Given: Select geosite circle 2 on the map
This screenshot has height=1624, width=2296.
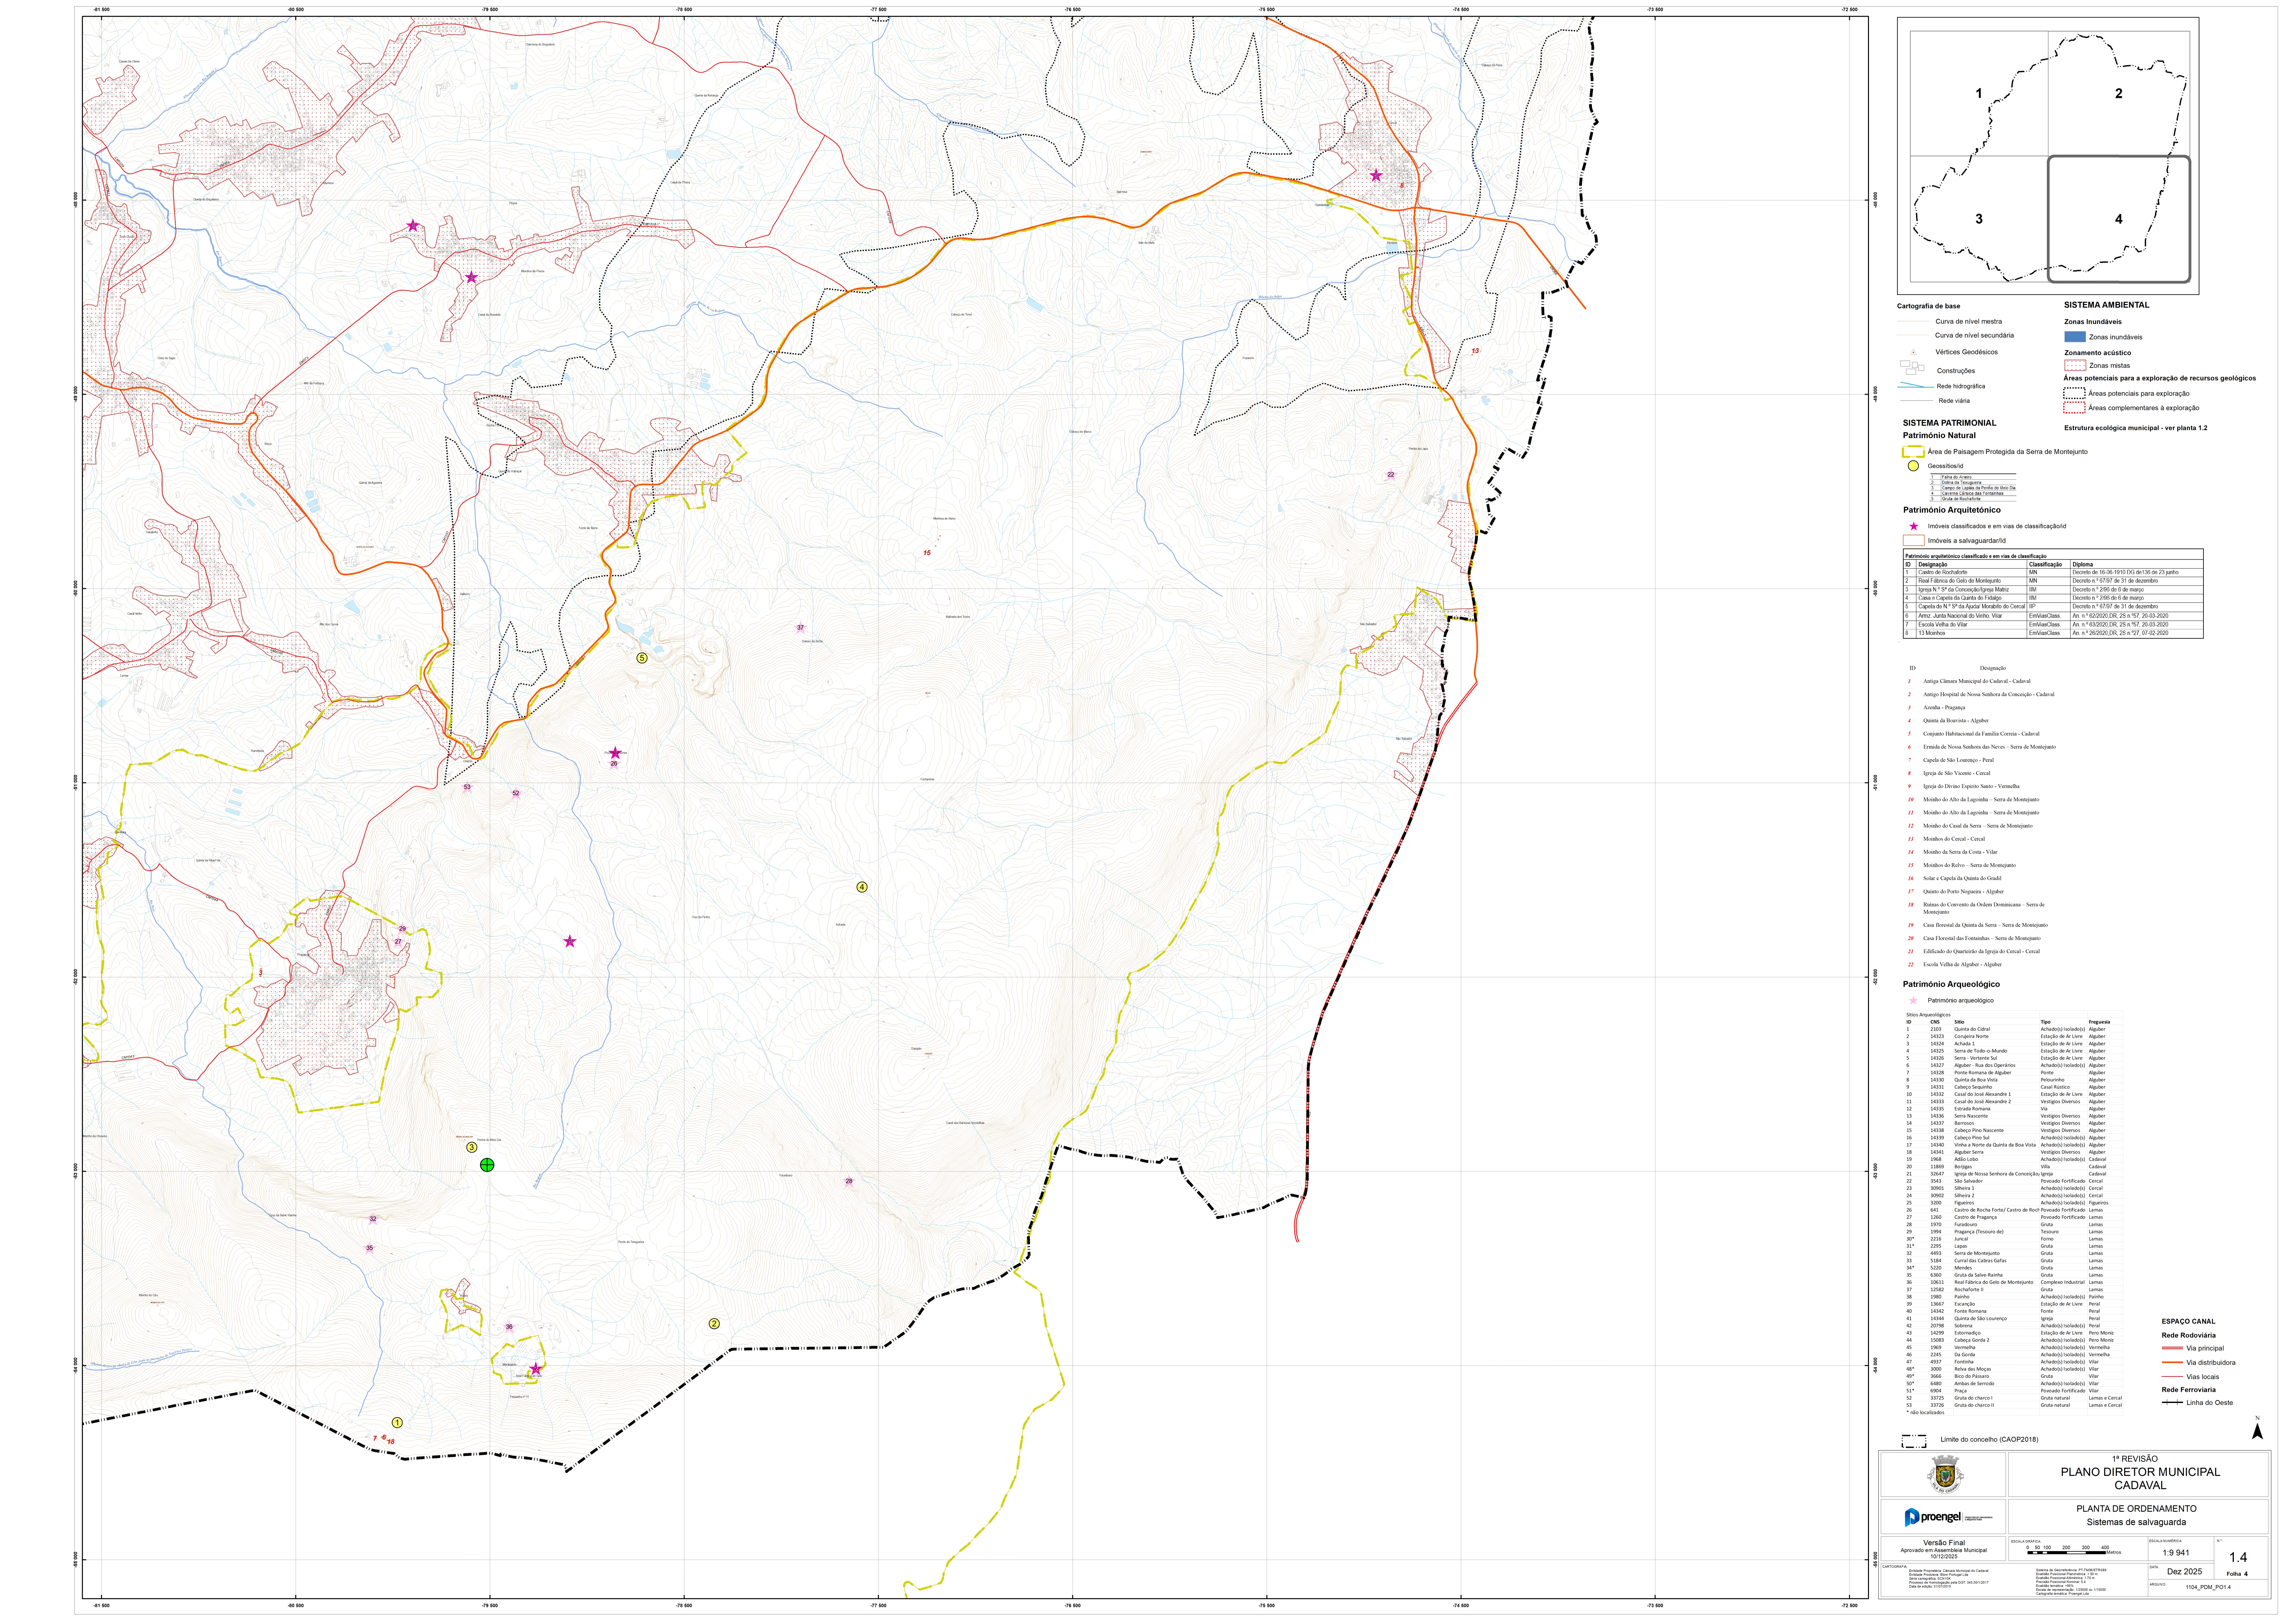Looking at the screenshot, I should (x=714, y=1324).
